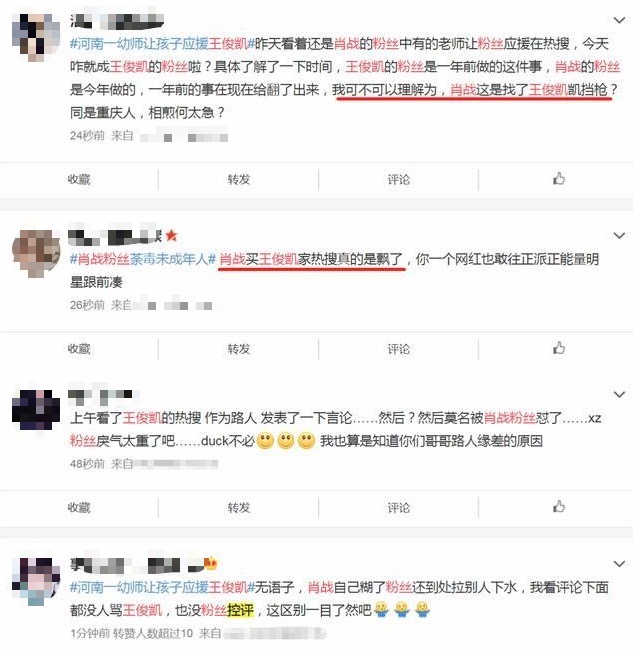The width and height of the screenshot is (633, 651).
Task: Open the first poster's avatar
Action: coord(36,37)
